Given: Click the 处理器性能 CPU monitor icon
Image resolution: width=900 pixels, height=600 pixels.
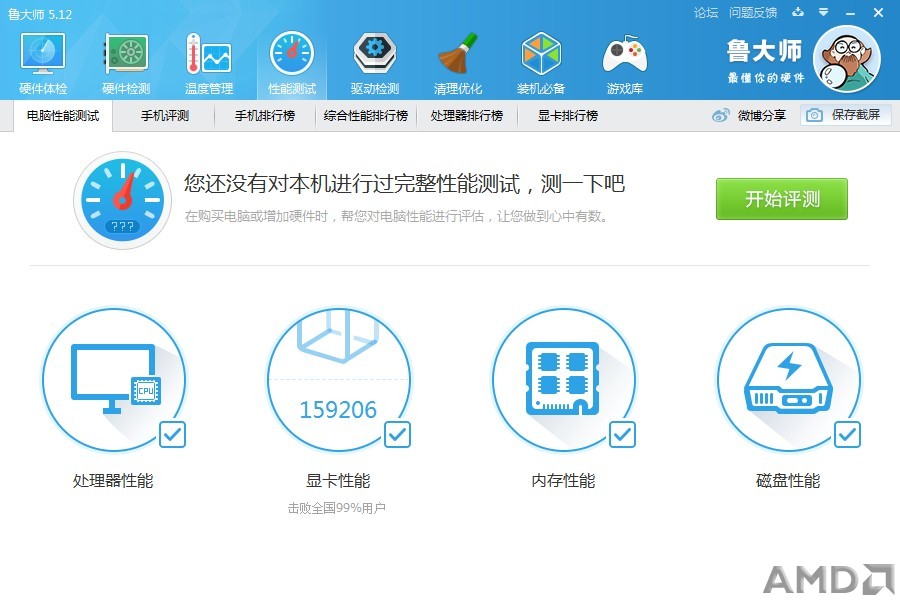Looking at the screenshot, I should pos(115,379).
